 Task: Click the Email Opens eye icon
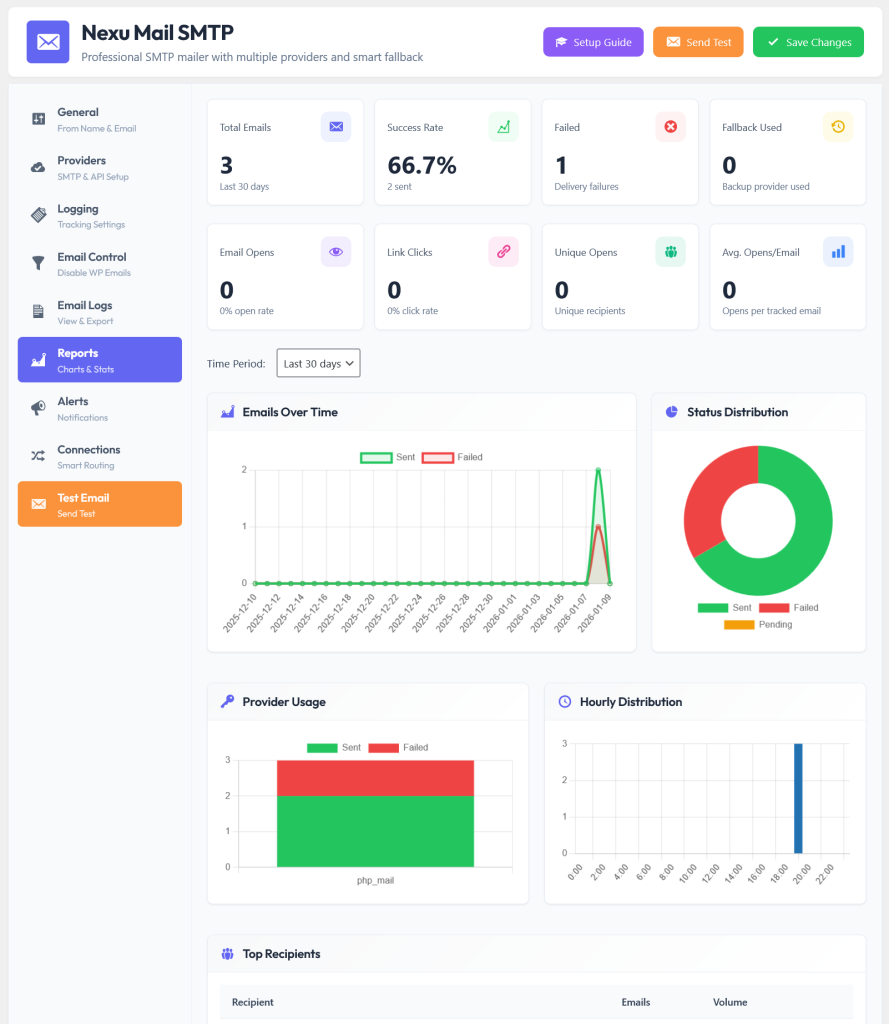[336, 251]
